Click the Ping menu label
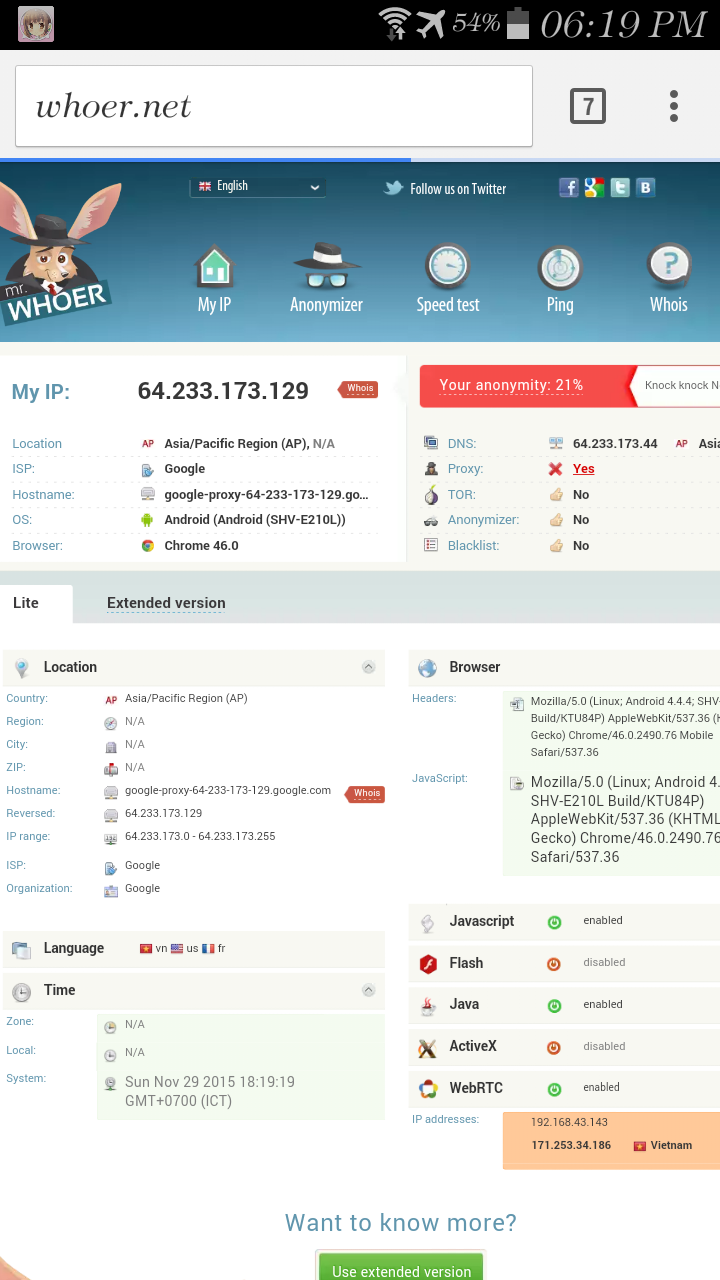Screen dimensions: 720x1280 [560, 305]
